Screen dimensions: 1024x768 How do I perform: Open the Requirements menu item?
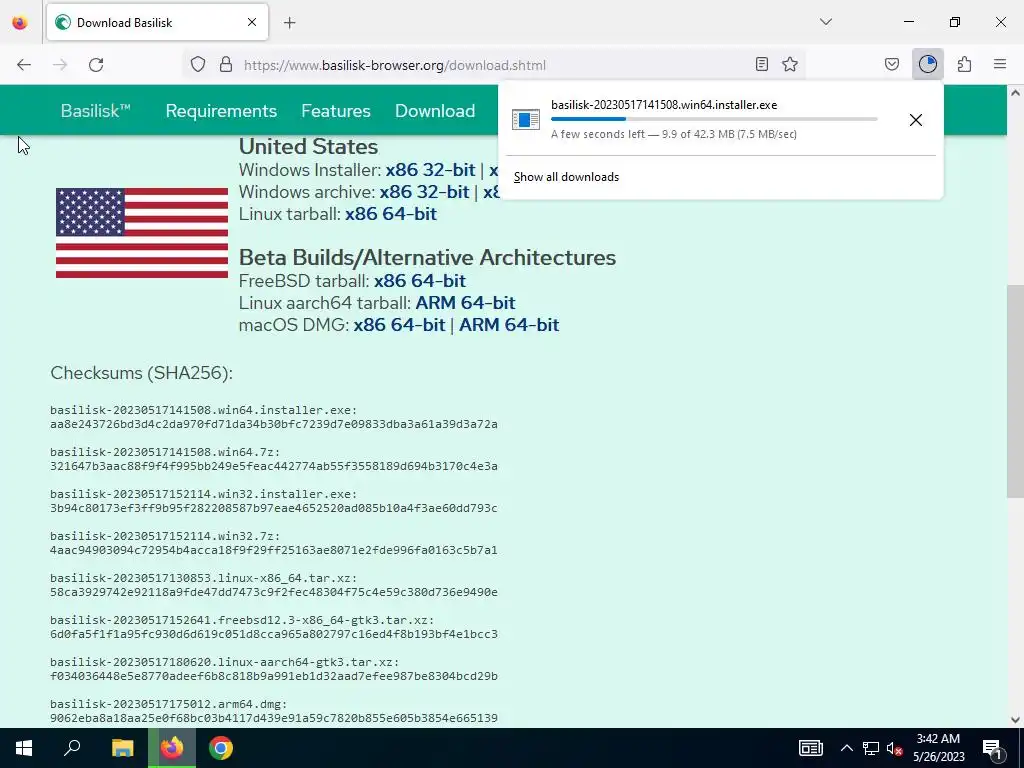coord(221,111)
